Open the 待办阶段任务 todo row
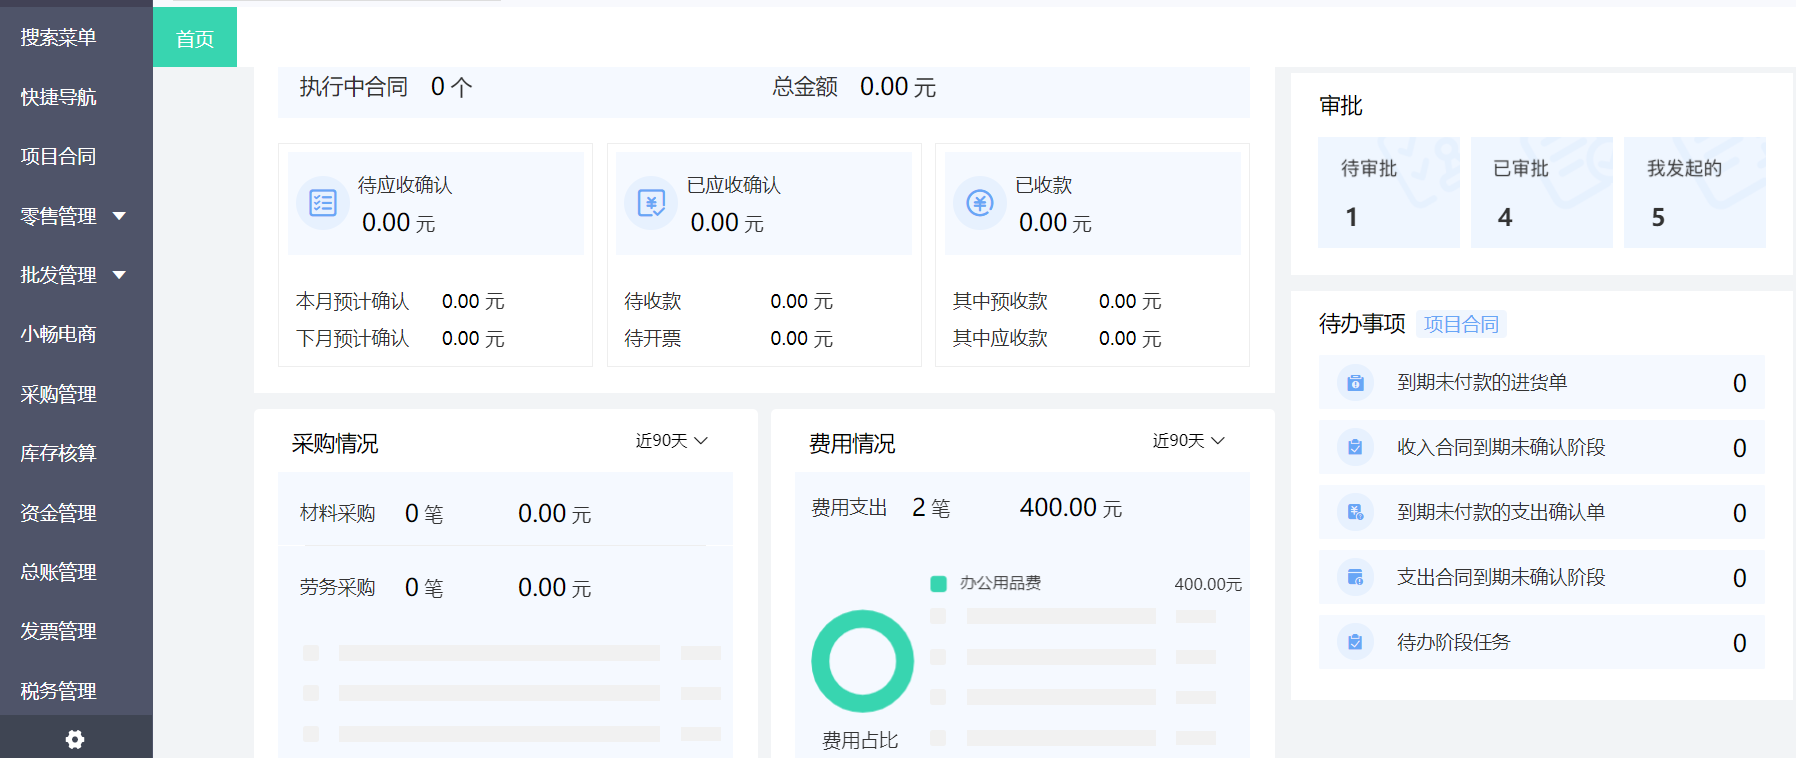 click(x=1542, y=642)
